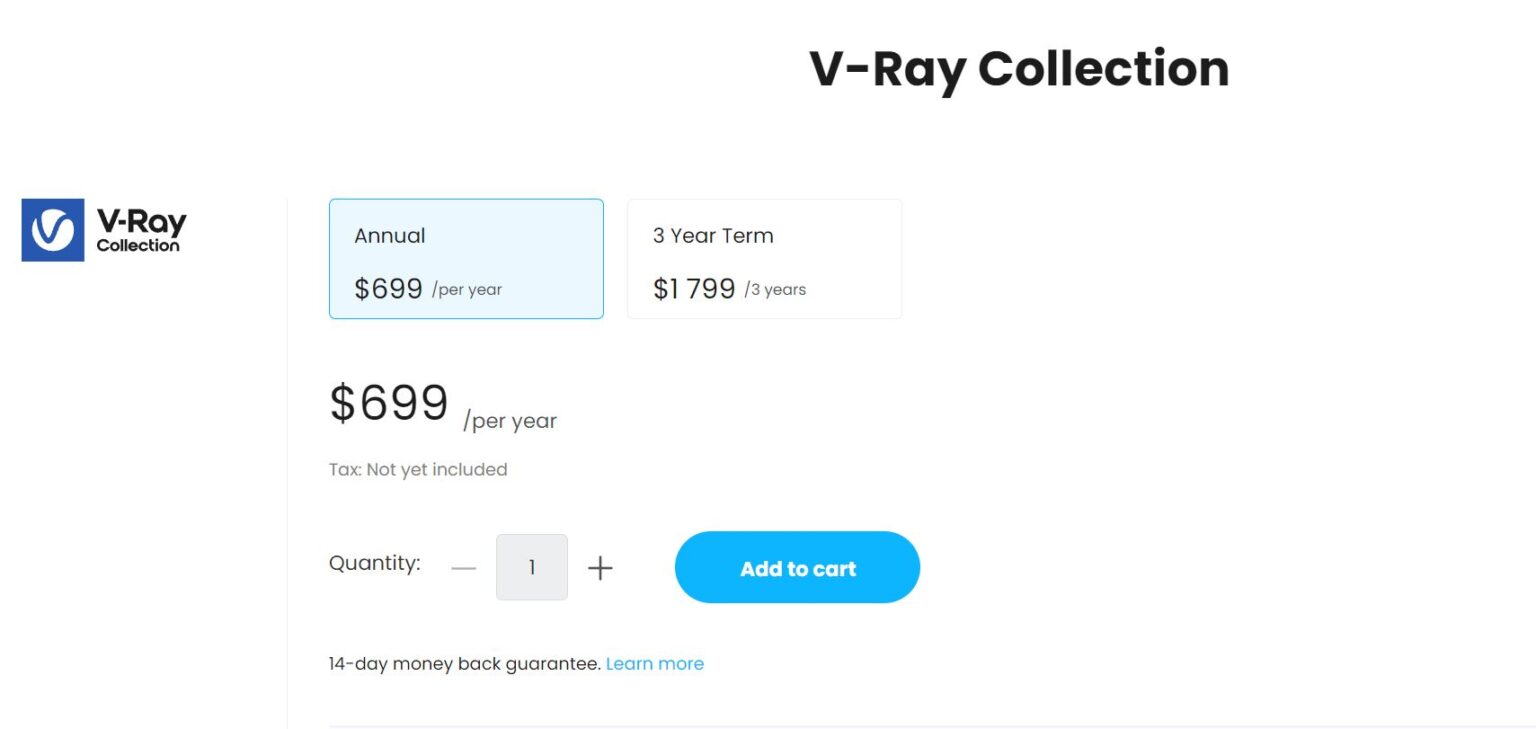Screen dimensions: 1536x729
Task: Choose the 3 Year Term plan card
Action: (764, 259)
